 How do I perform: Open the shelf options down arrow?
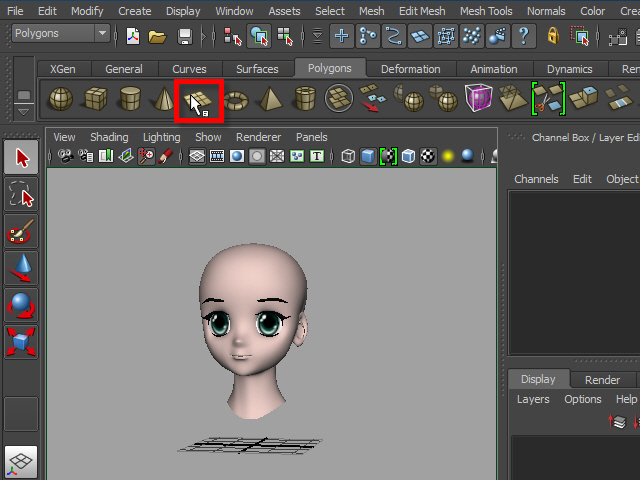pos(24,111)
